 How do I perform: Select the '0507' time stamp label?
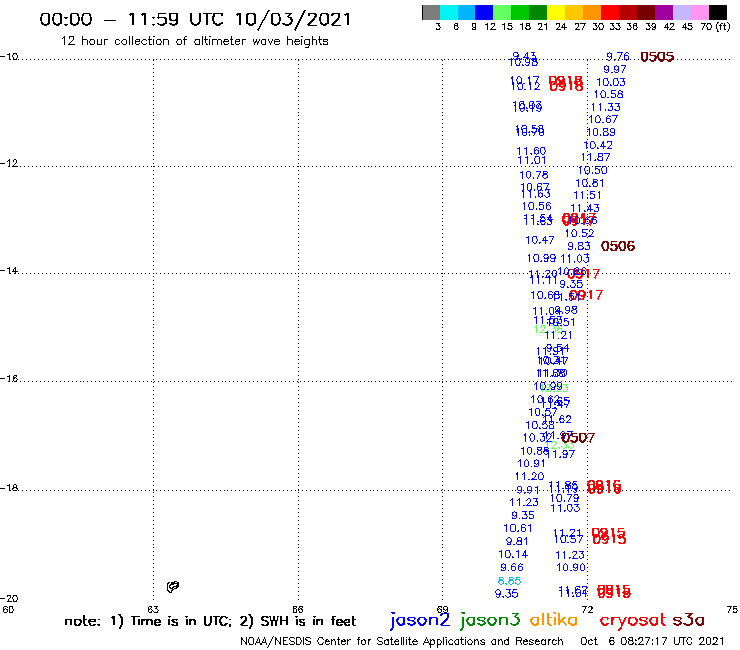tap(578, 438)
